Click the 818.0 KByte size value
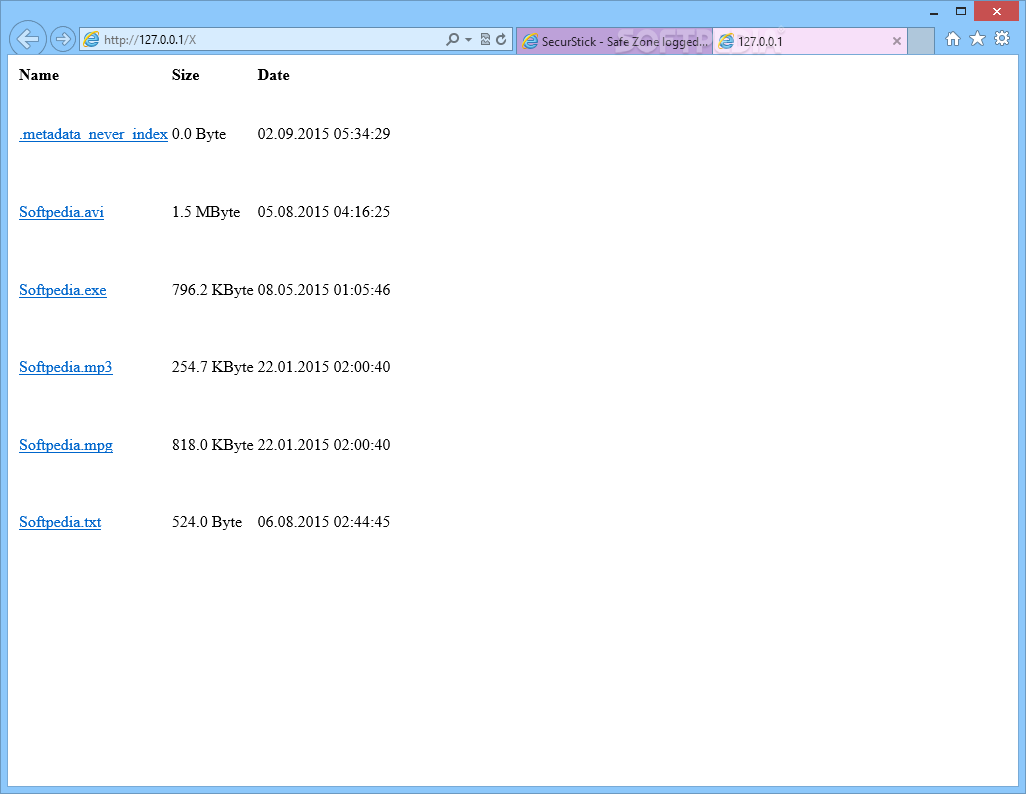Image resolution: width=1026 pixels, height=794 pixels. click(x=213, y=445)
